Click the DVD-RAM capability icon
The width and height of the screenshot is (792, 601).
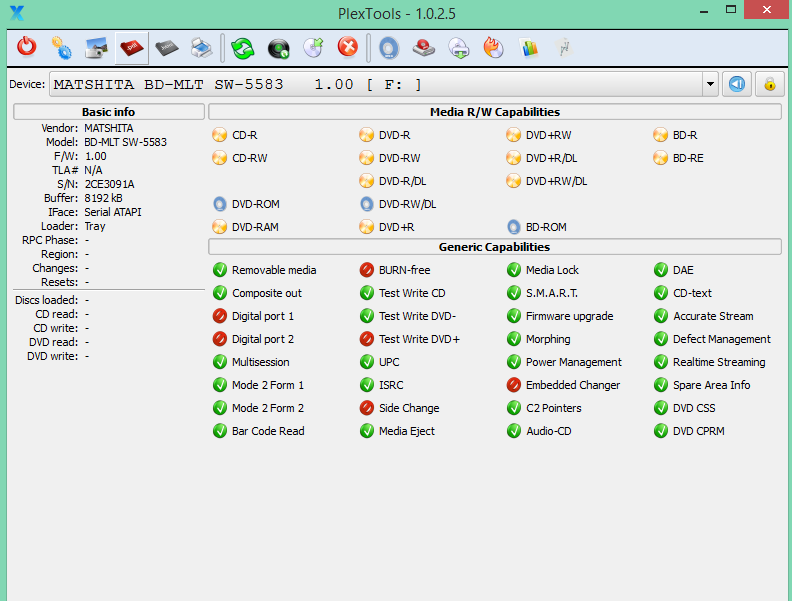click(x=220, y=227)
